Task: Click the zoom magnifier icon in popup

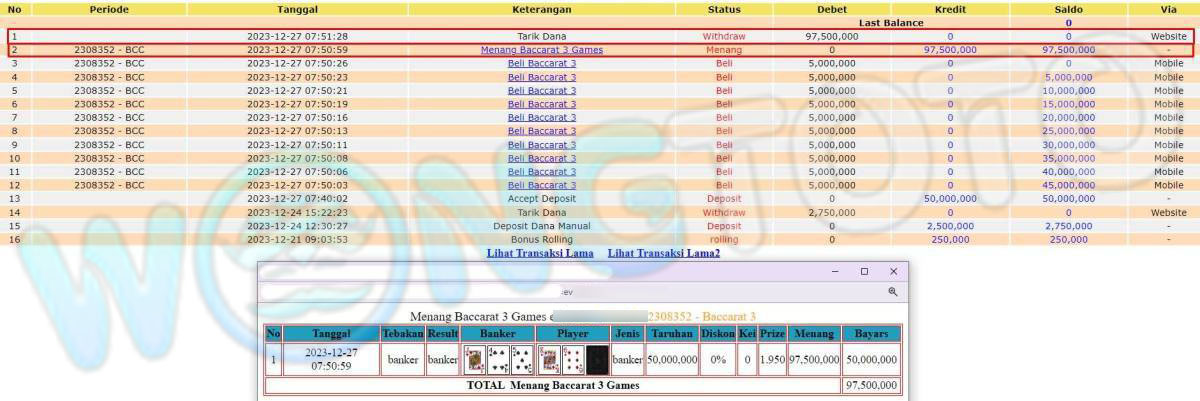Action: pyautogui.click(x=892, y=292)
